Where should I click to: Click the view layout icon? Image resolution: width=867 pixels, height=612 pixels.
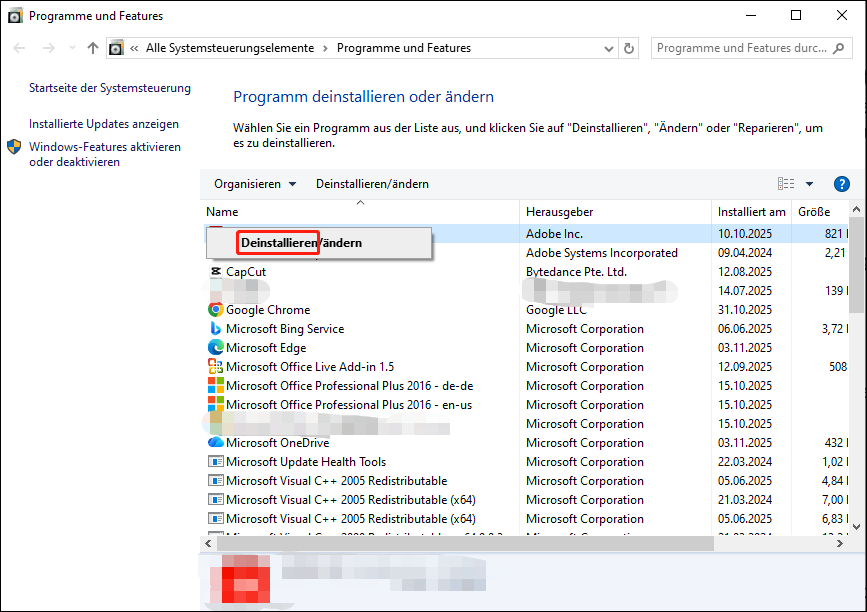pyautogui.click(x=786, y=184)
